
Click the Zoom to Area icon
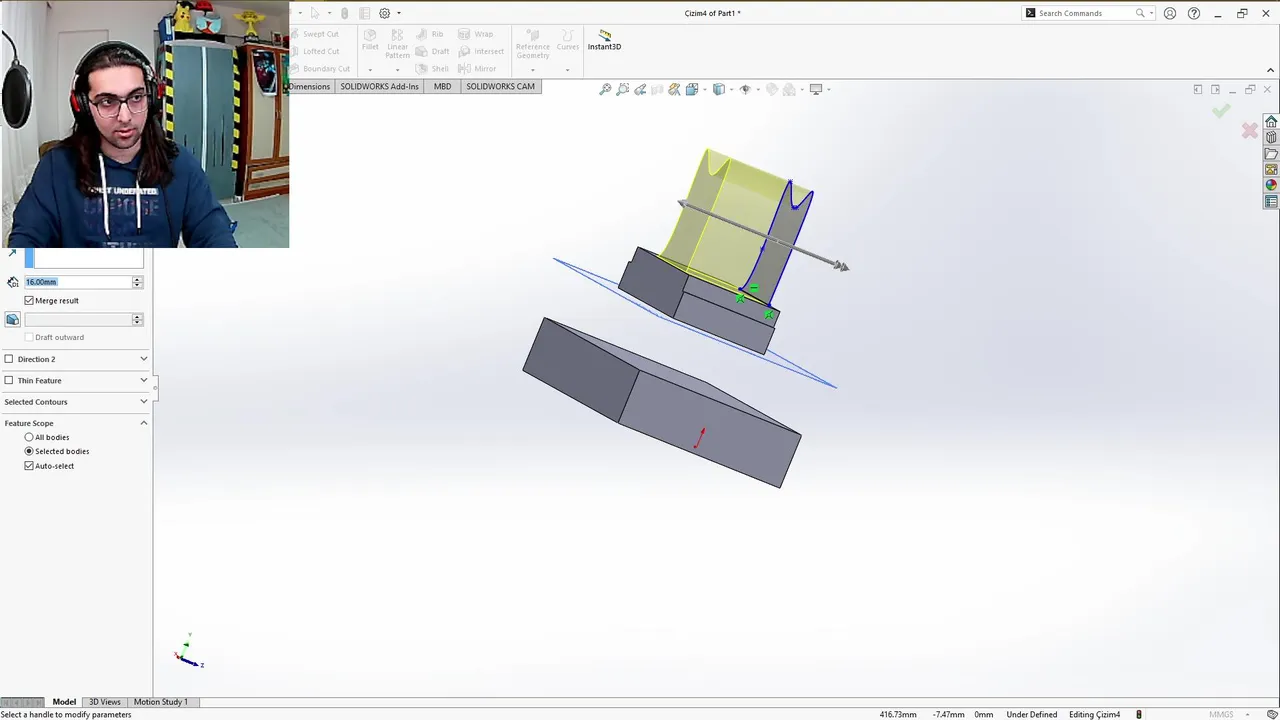(x=623, y=89)
